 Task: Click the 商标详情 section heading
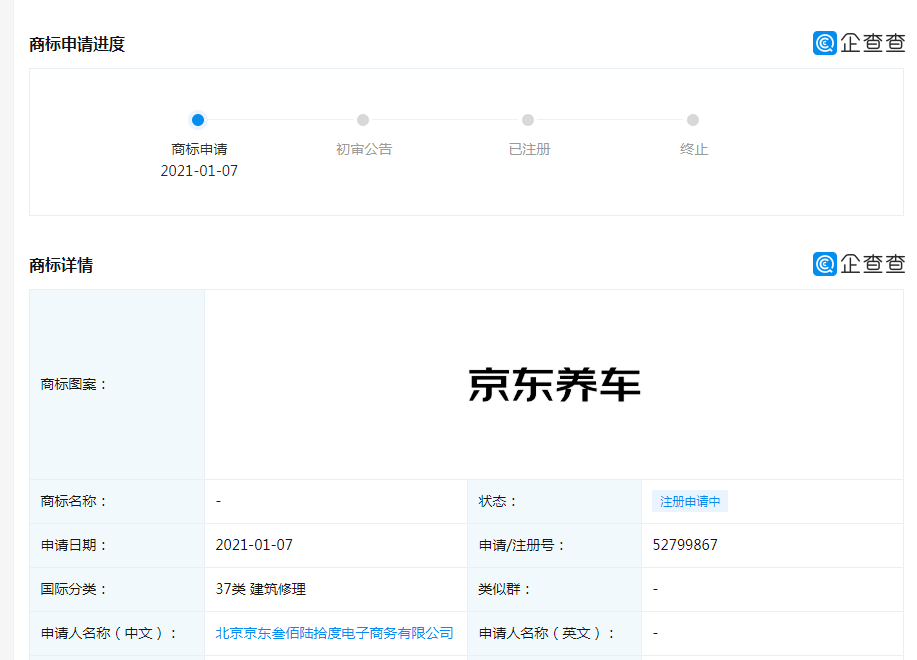coord(61,265)
